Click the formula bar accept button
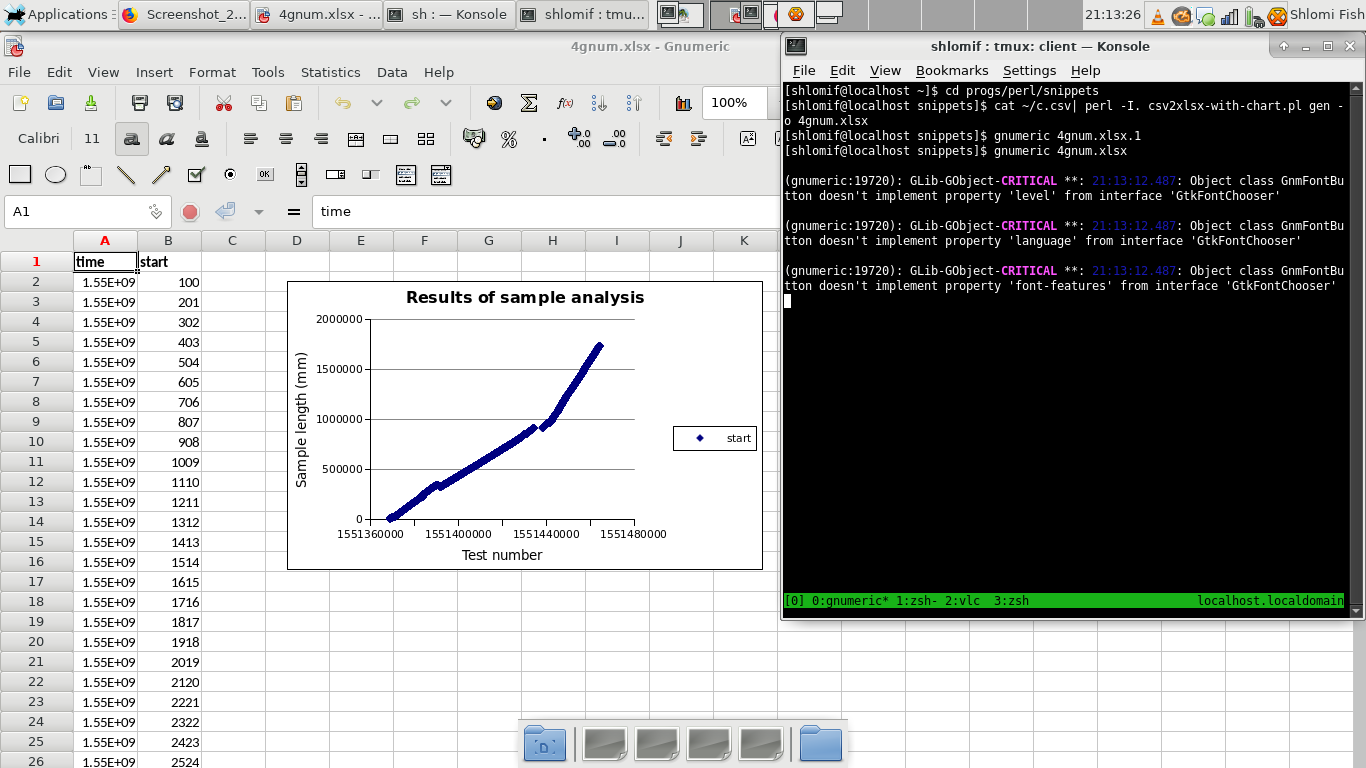This screenshot has height=768, width=1366. [225, 212]
